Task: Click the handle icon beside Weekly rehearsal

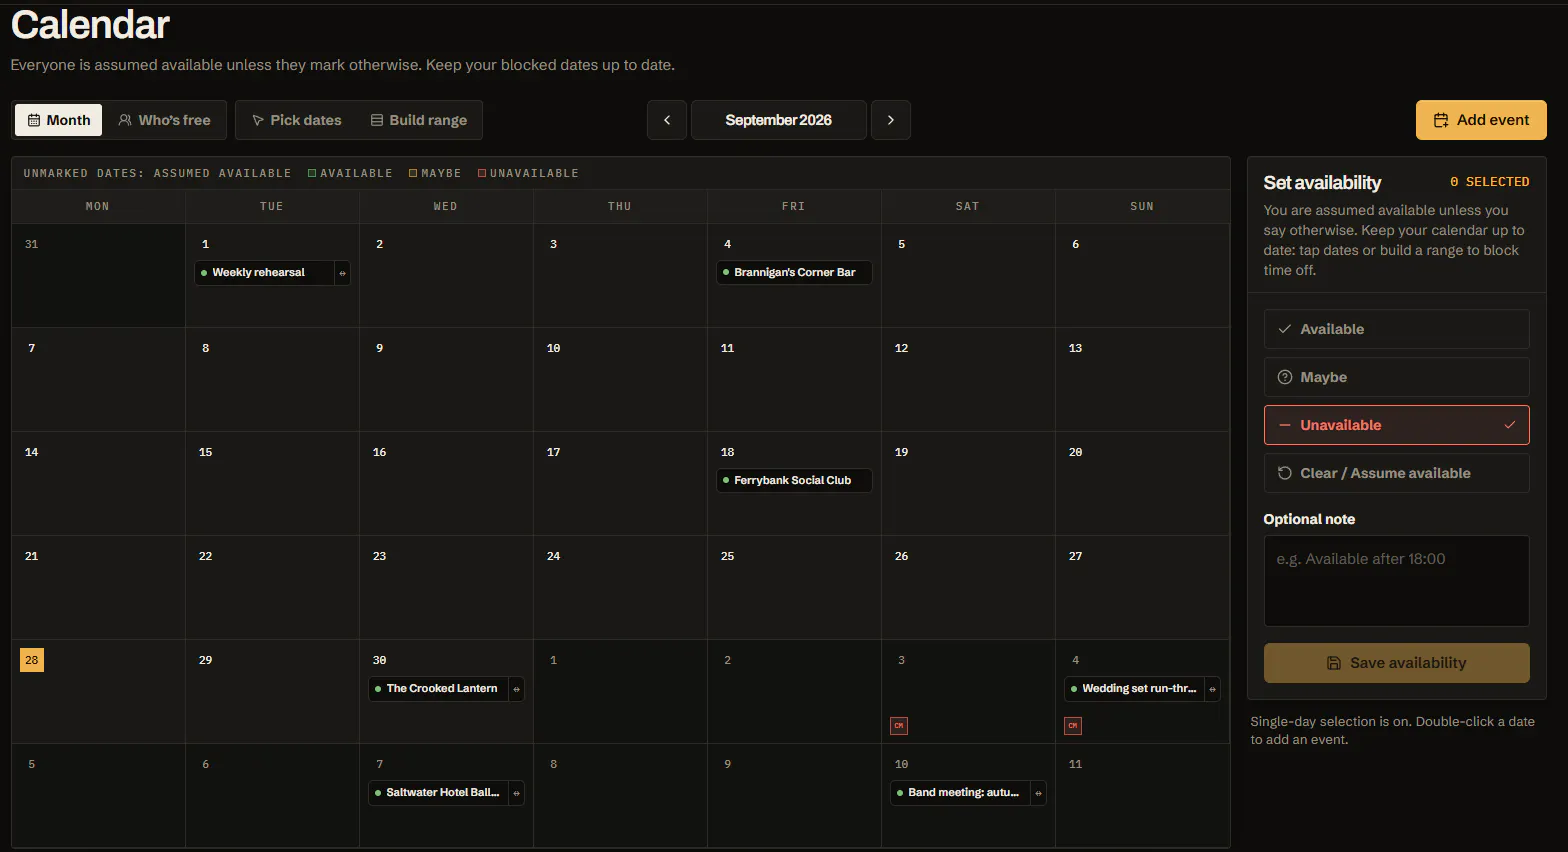Action: tap(342, 273)
